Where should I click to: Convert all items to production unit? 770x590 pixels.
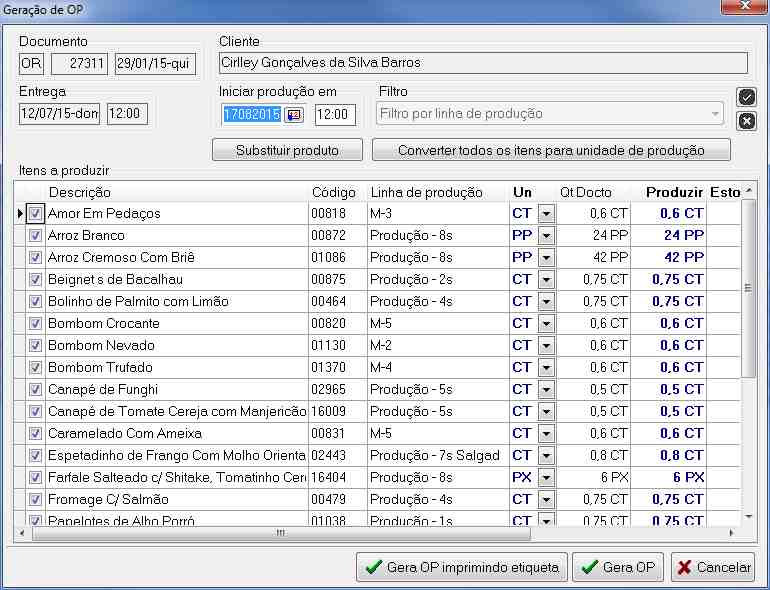pos(551,150)
